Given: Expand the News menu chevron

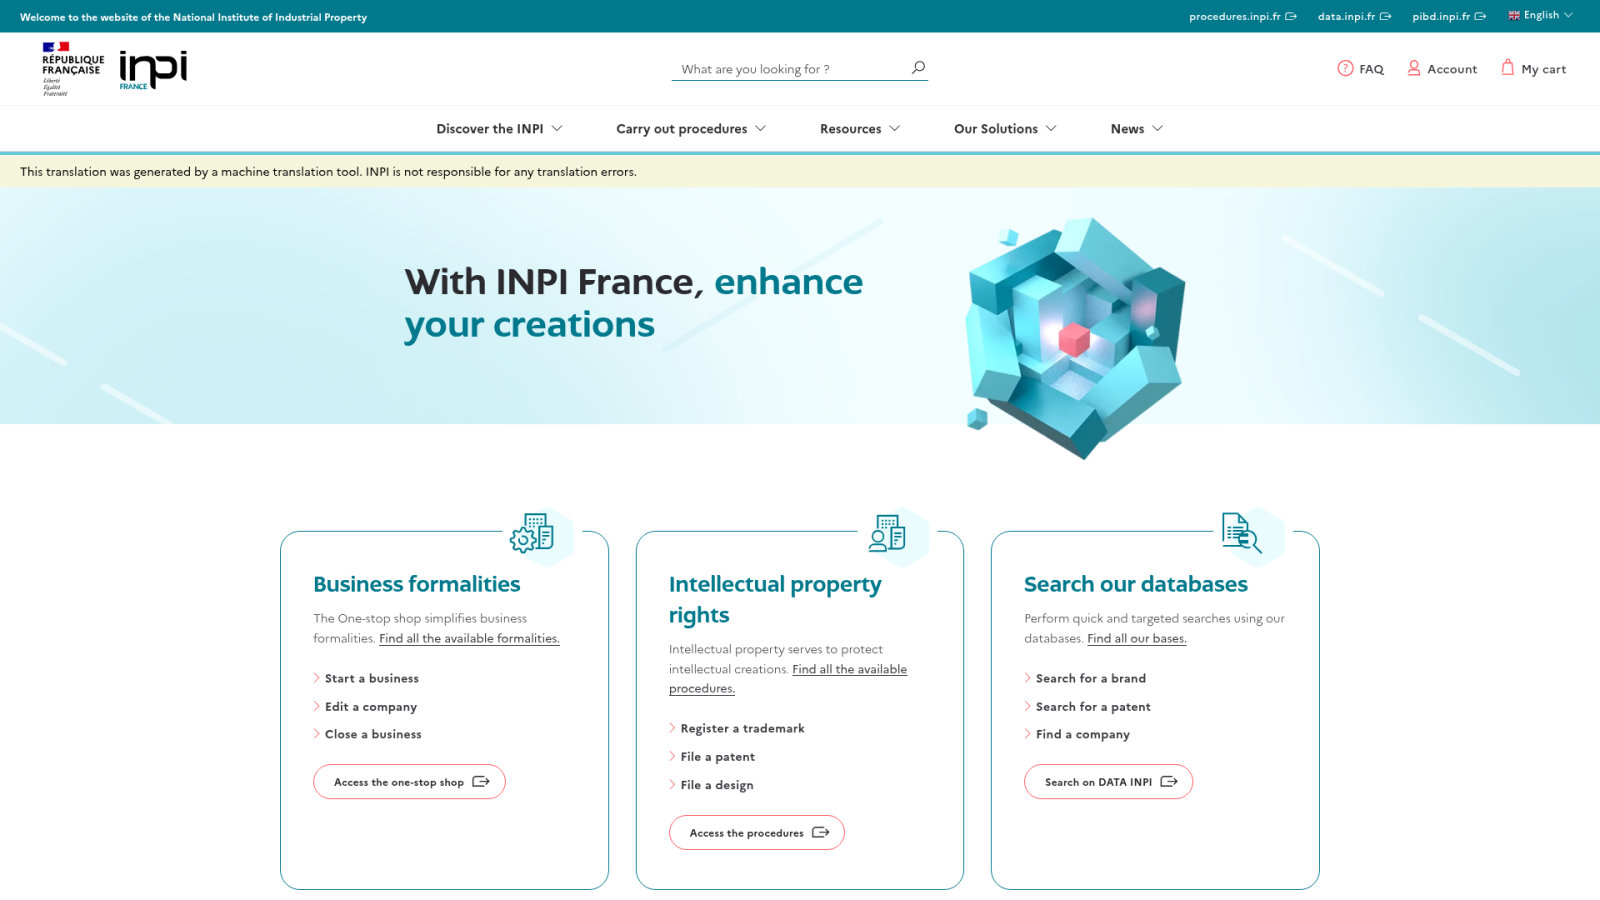Looking at the screenshot, I should click(x=1158, y=129).
